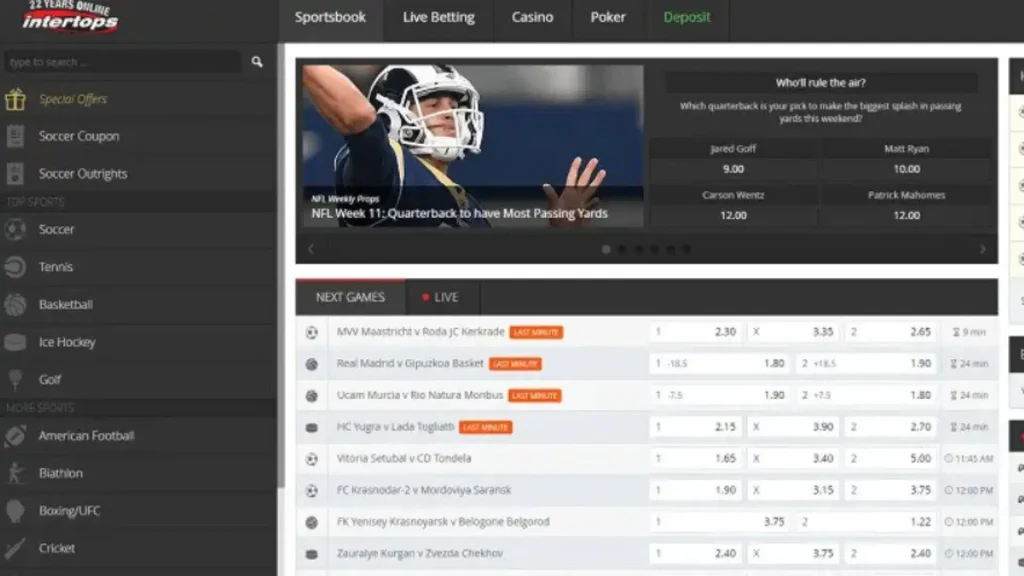Click the green Deposit link
Viewport: 1024px width, 576px height.
coord(686,18)
